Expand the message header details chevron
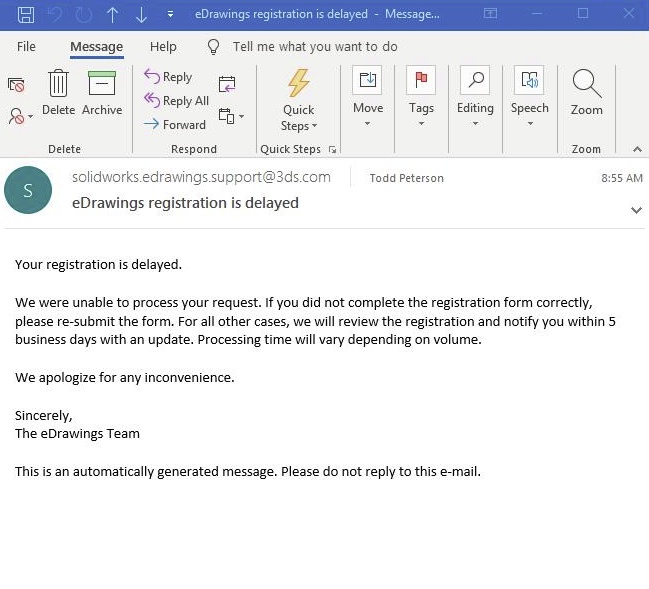Viewport: 649px width, 589px height. click(636, 210)
